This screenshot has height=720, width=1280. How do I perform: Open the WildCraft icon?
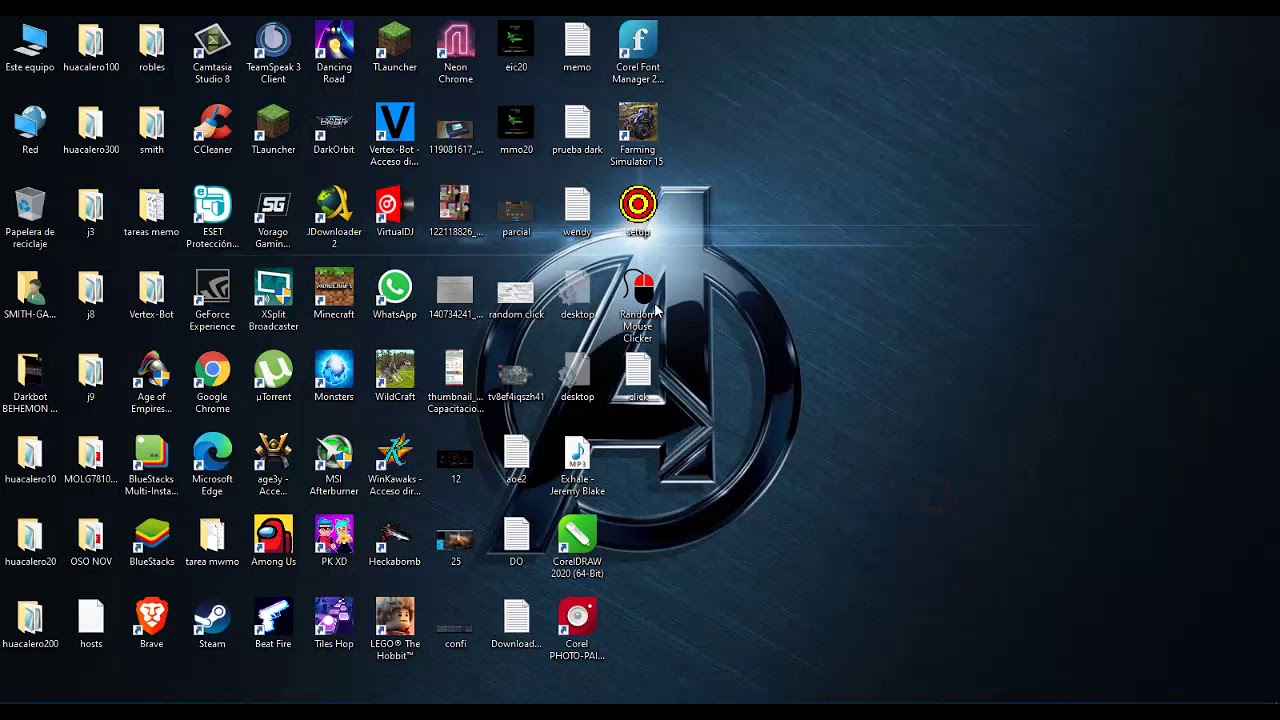(x=394, y=376)
